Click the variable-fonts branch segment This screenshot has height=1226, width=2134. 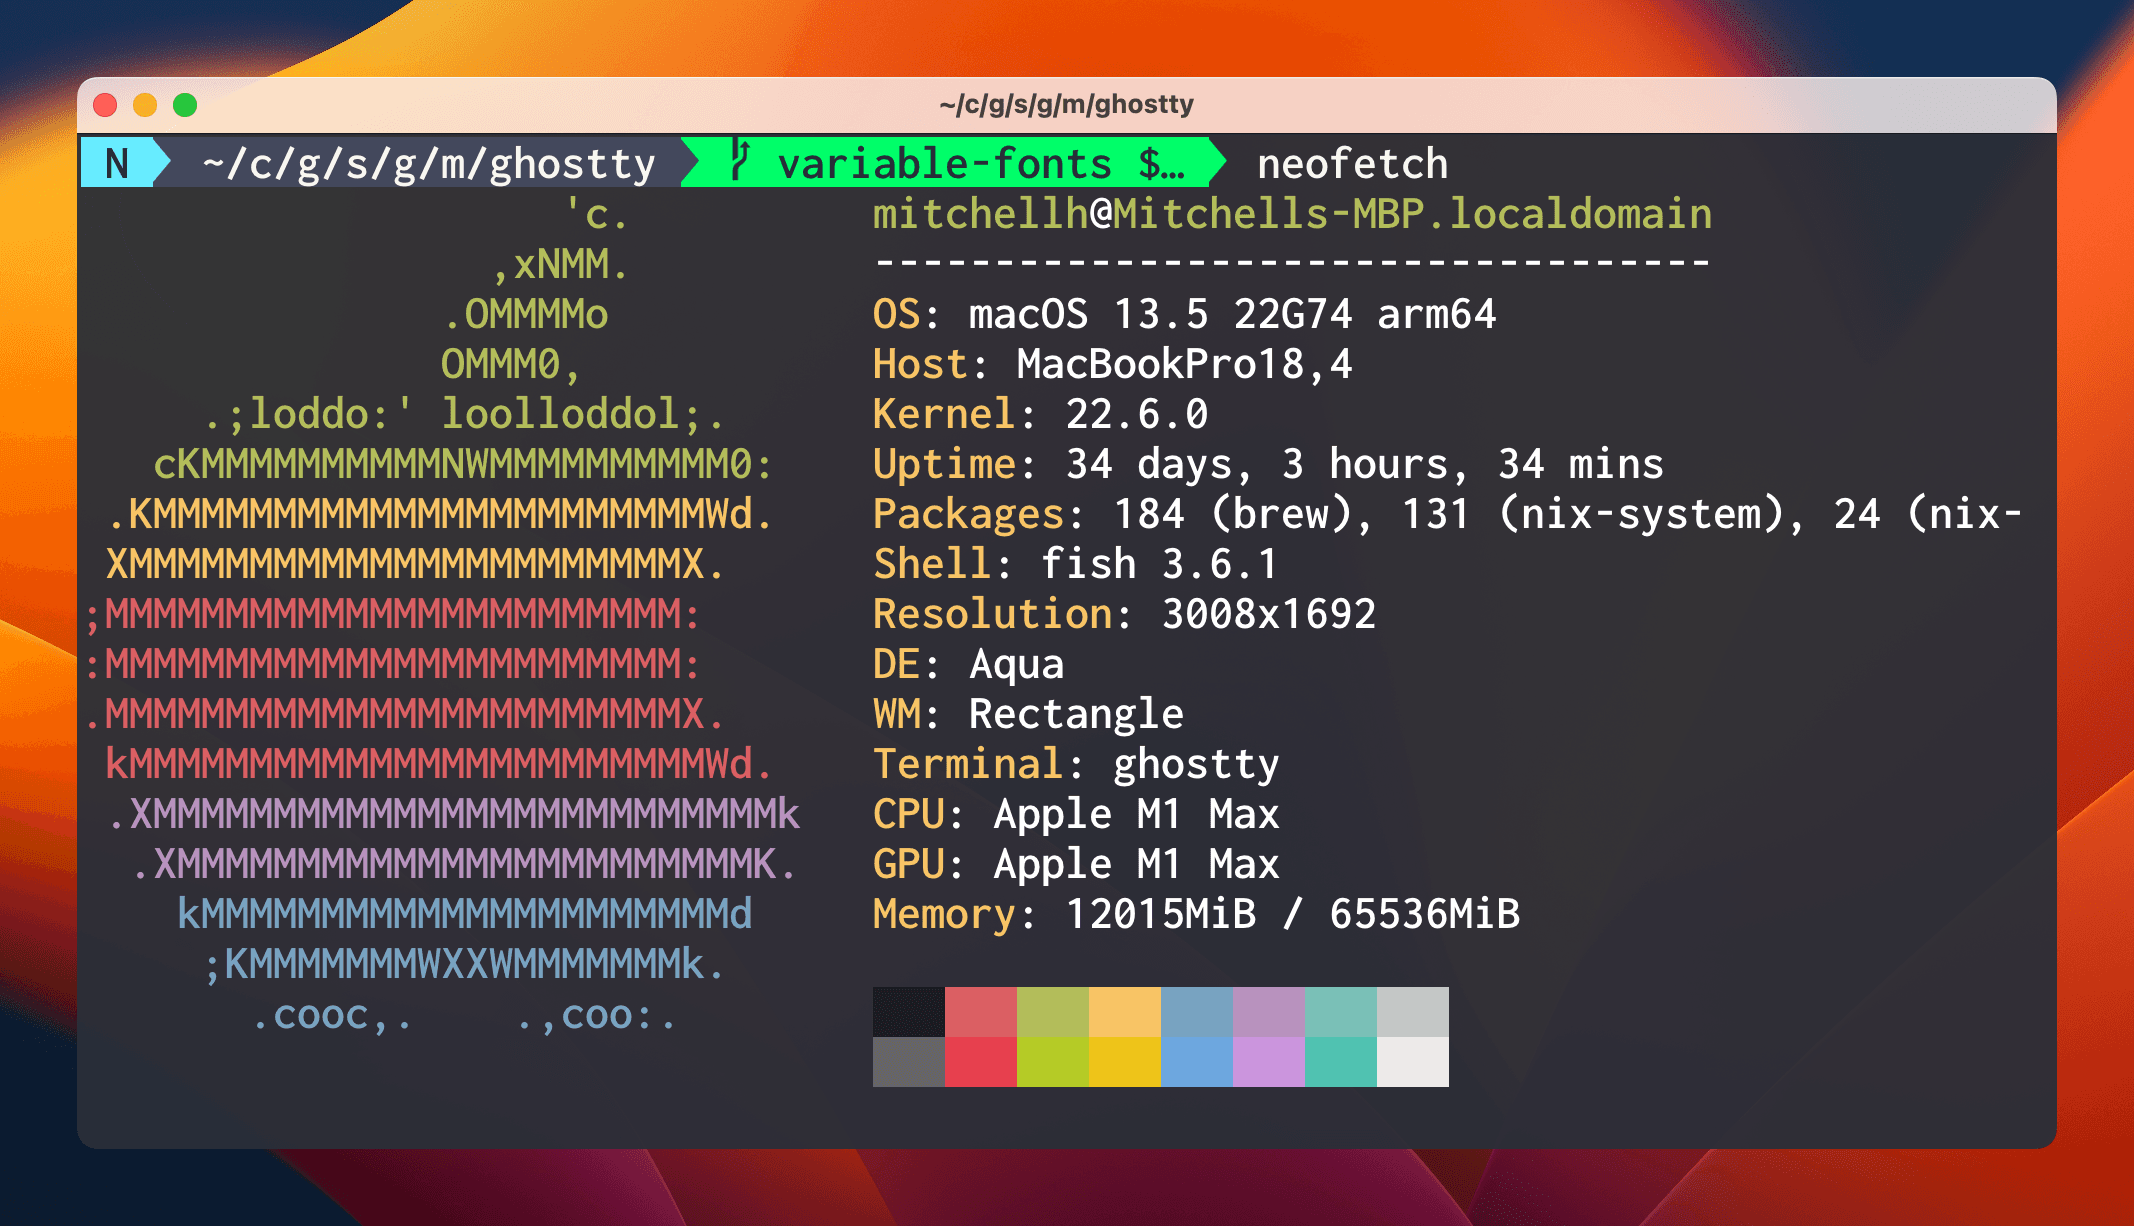(956, 162)
